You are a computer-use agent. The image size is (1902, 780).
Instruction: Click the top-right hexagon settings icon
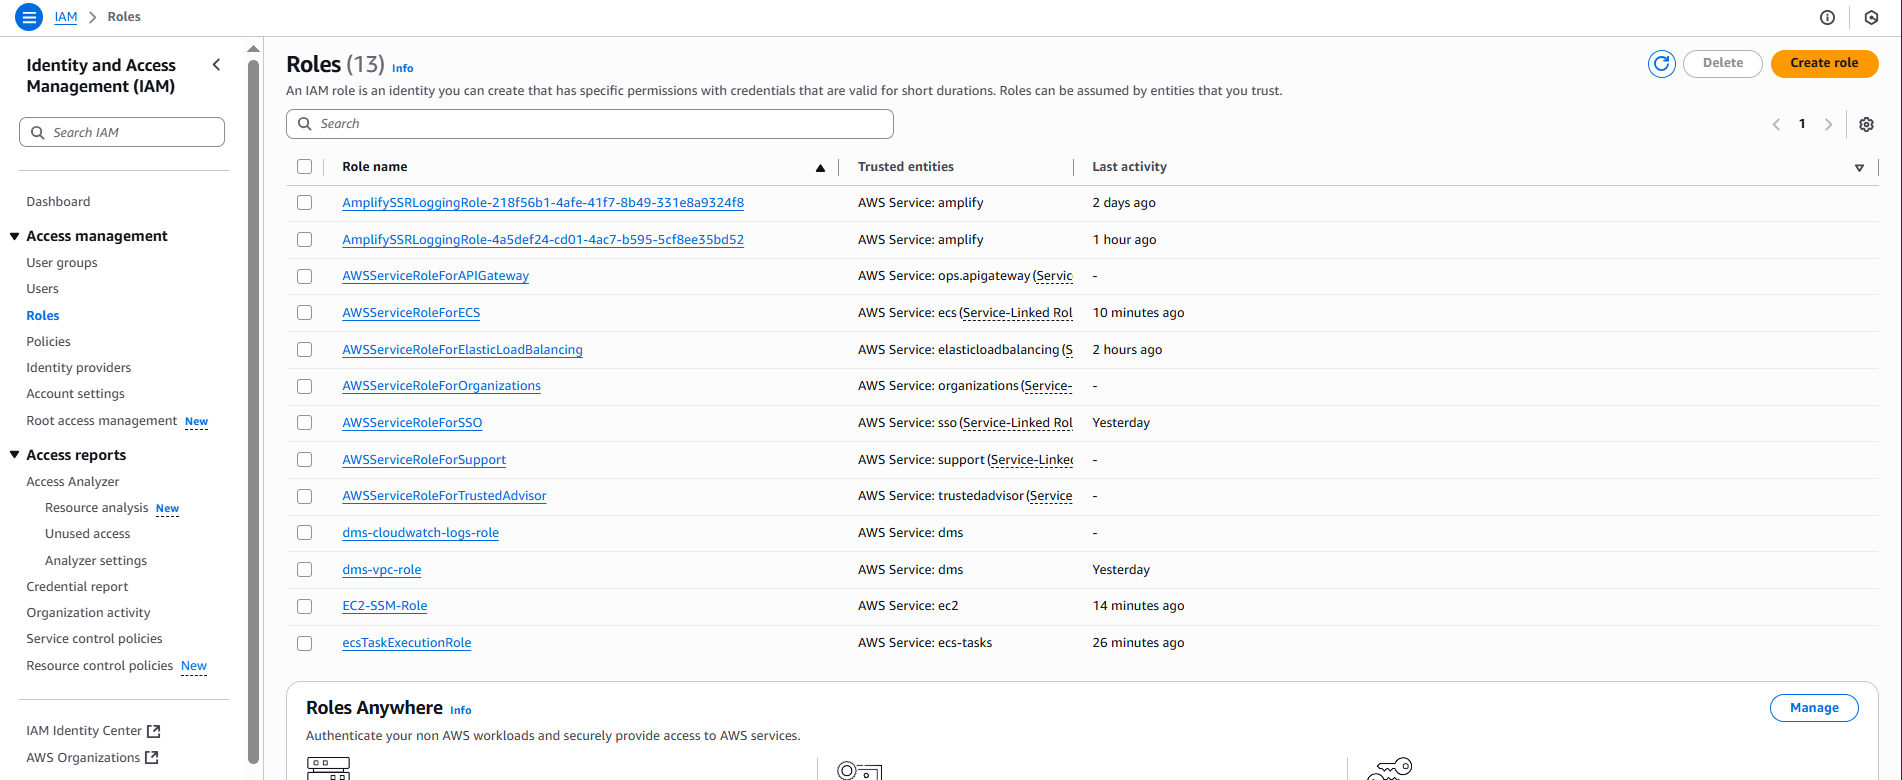[x=1871, y=17]
